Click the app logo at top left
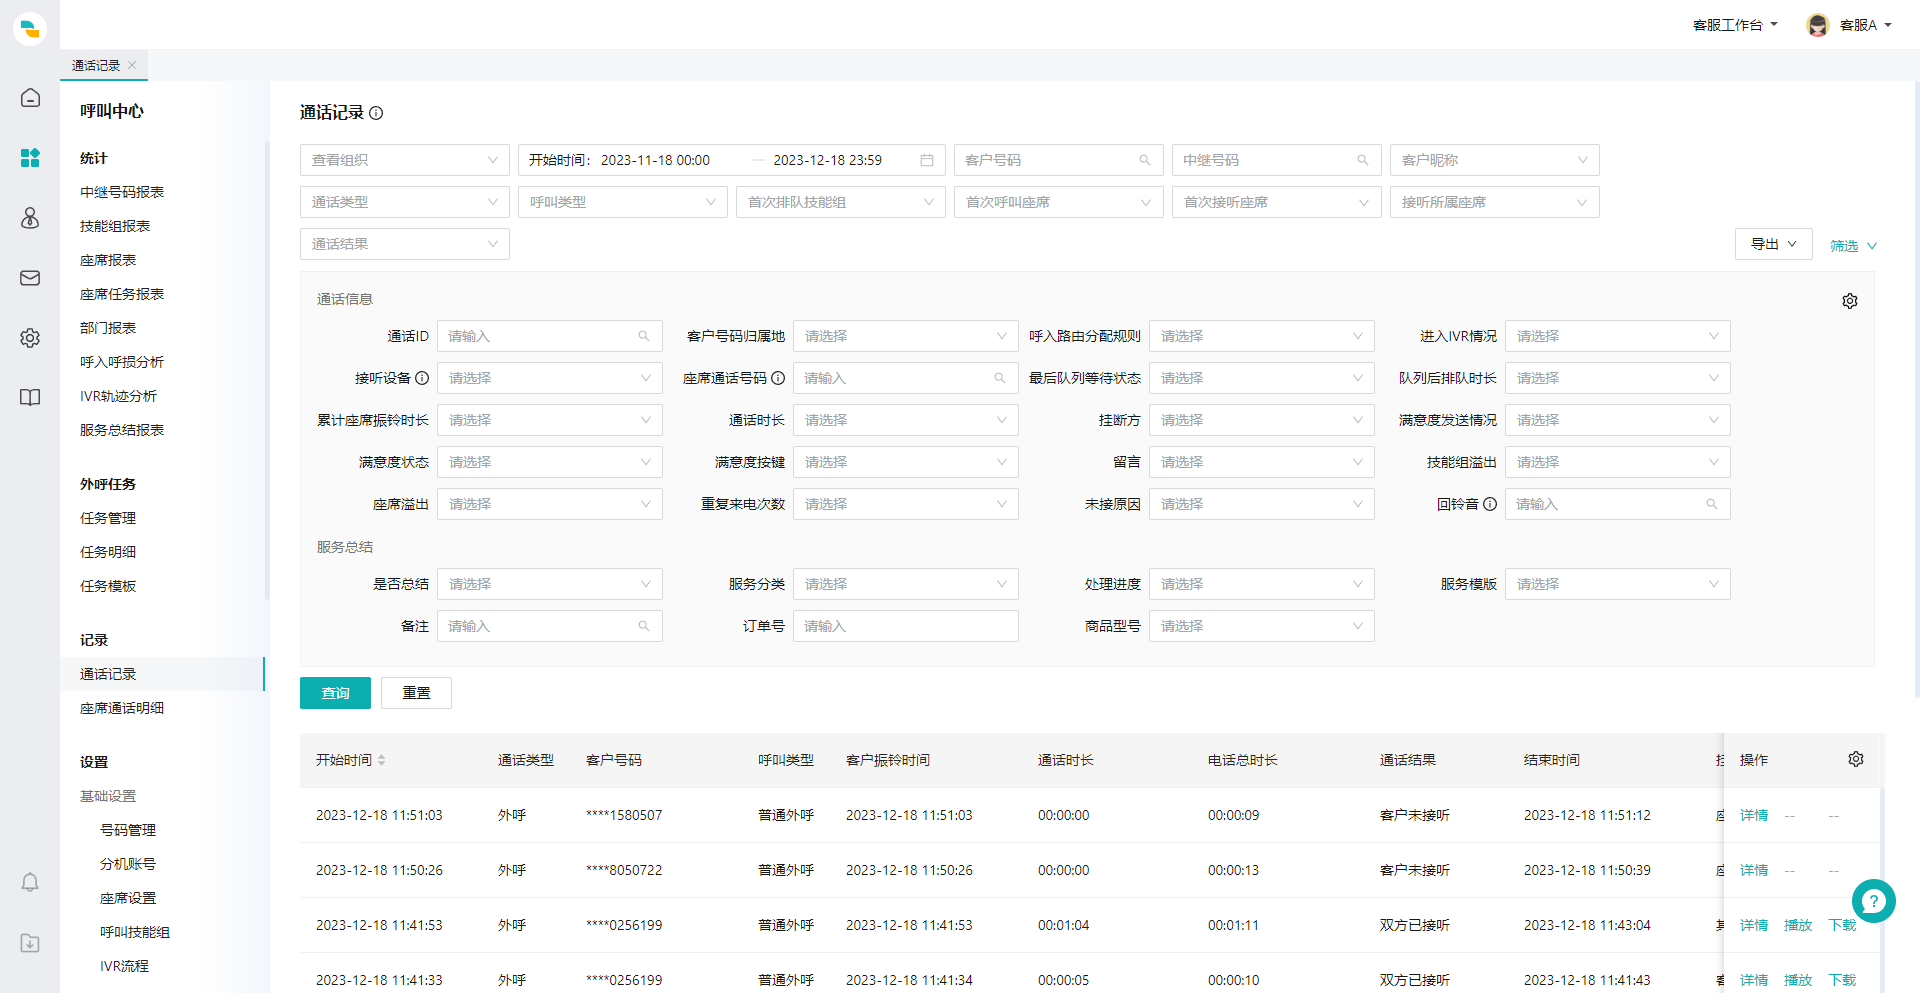This screenshot has width=1920, height=993. pyautogui.click(x=30, y=29)
